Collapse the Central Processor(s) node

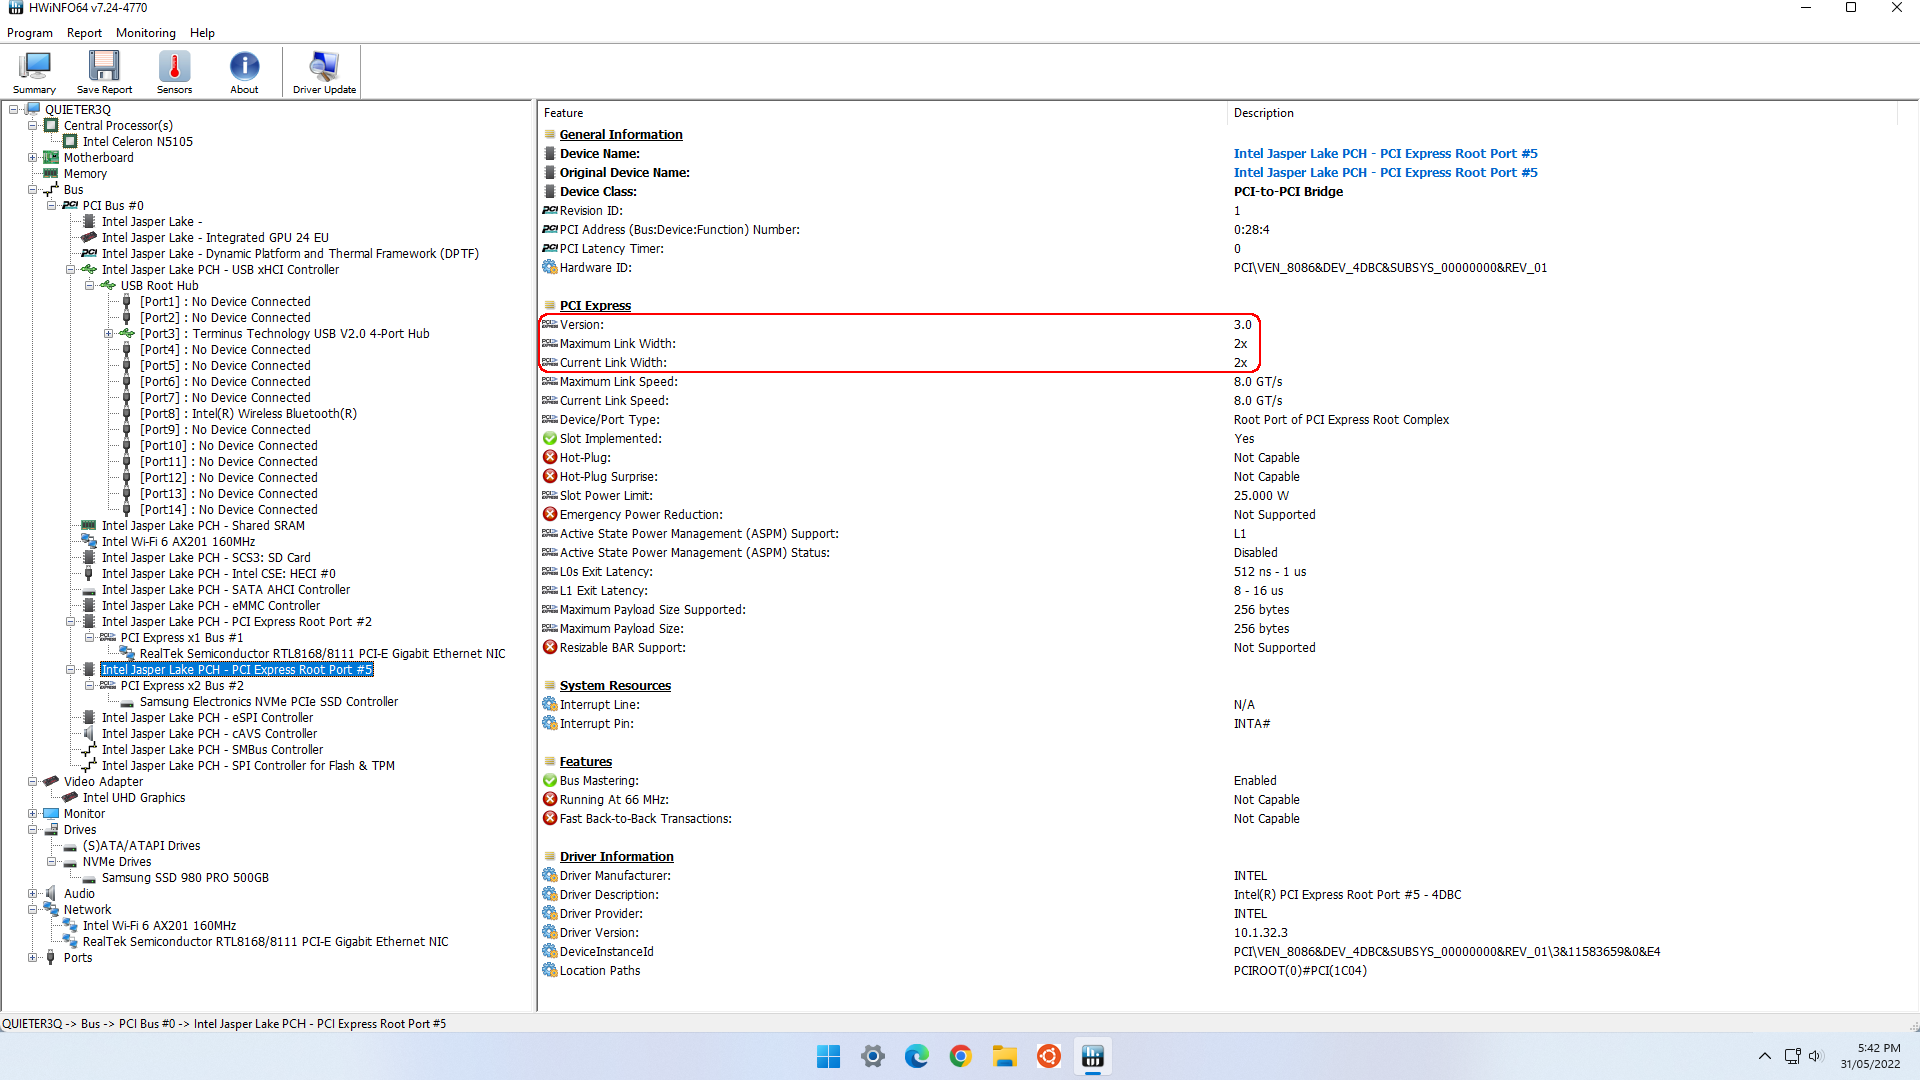coord(33,126)
